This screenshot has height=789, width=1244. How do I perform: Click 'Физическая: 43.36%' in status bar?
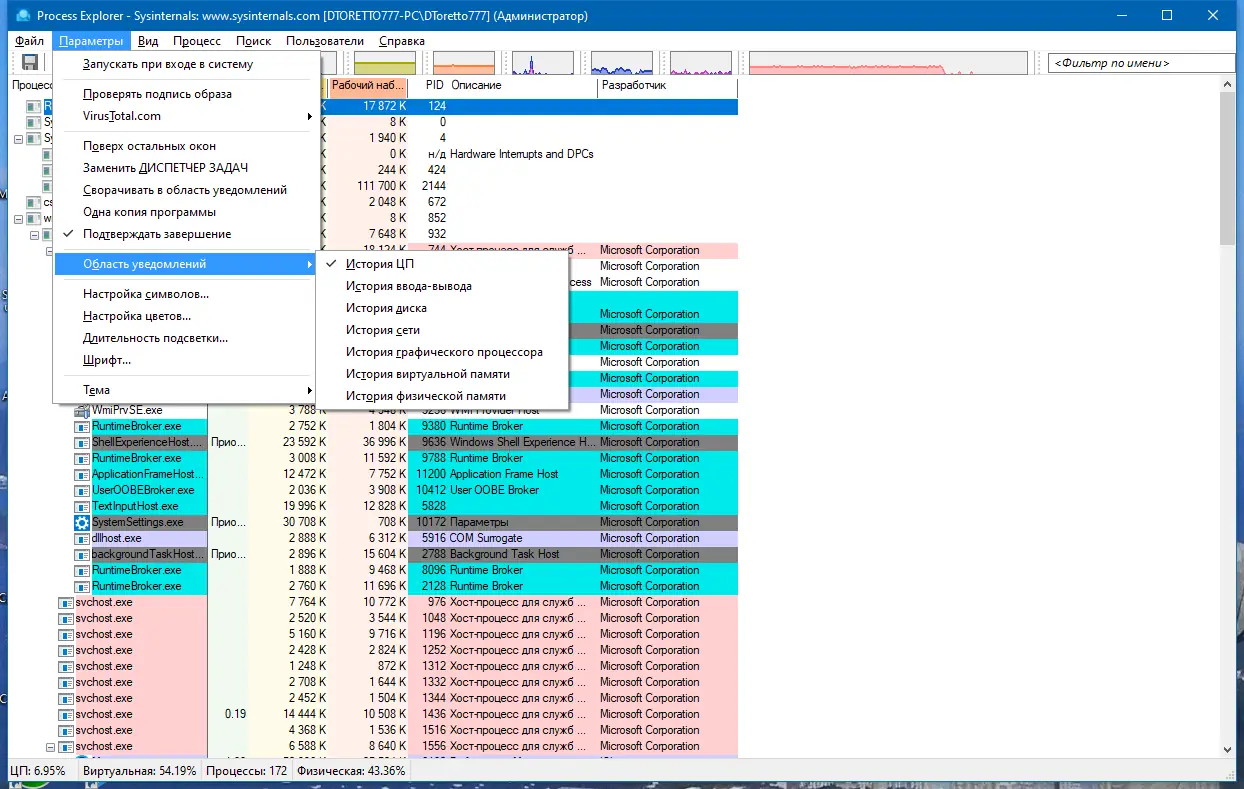coord(351,771)
